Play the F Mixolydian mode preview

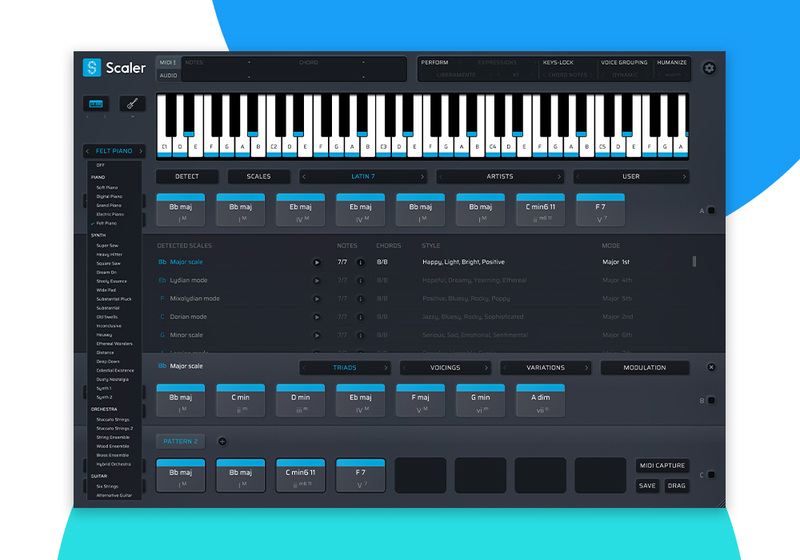pos(317,299)
